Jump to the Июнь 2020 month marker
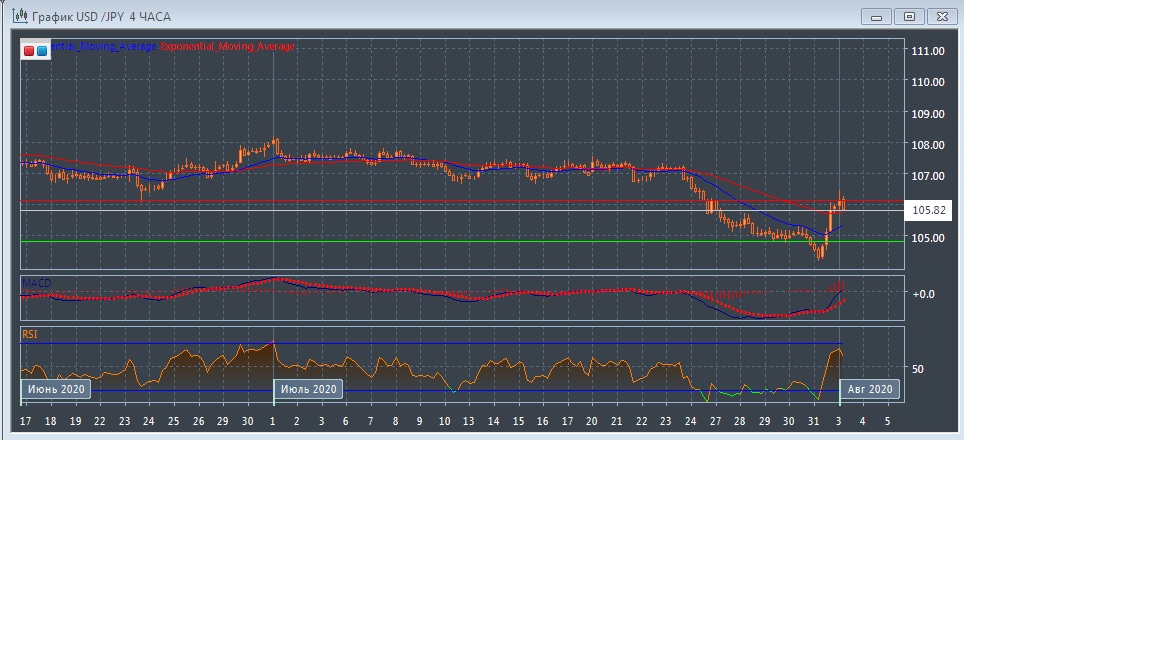The image size is (1152, 648). [56, 389]
